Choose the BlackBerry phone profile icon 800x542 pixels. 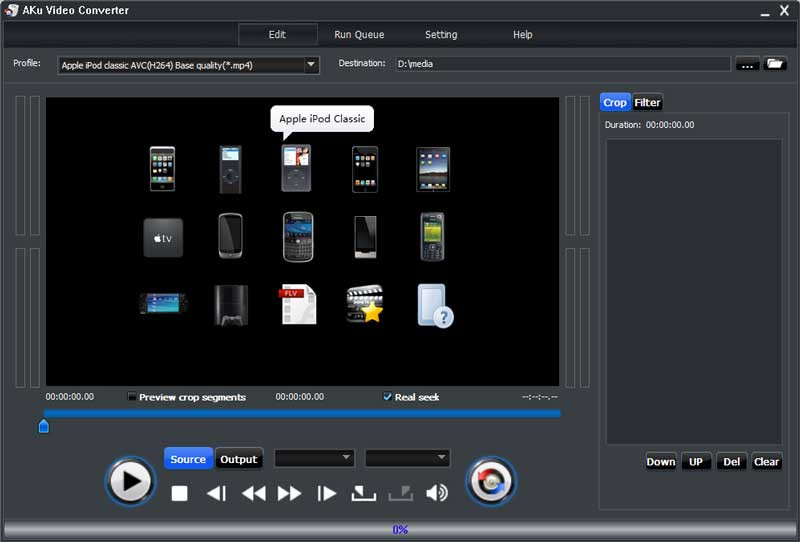(x=298, y=237)
